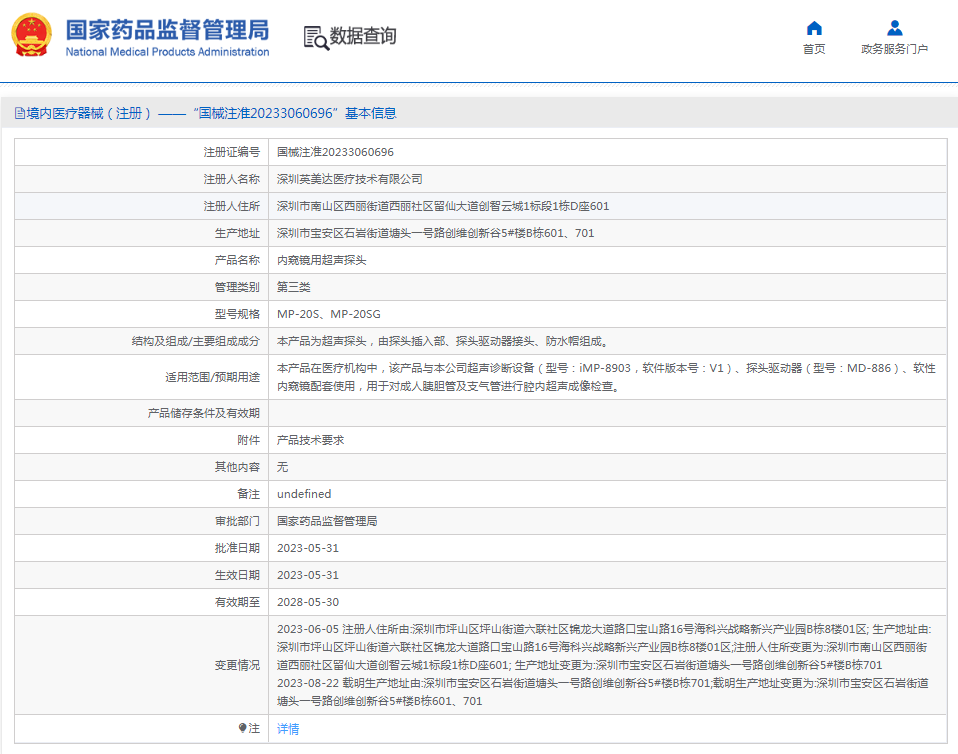
Task: Click the 产品储存条件及有效期 label
Action: tap(203, 413)
